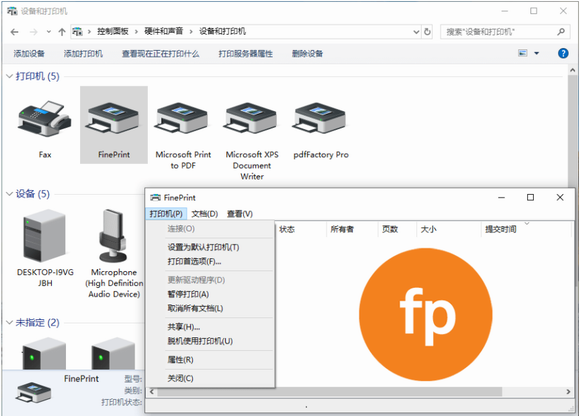
Task: Select the Fax printer icon
Action: coord(45,119)
